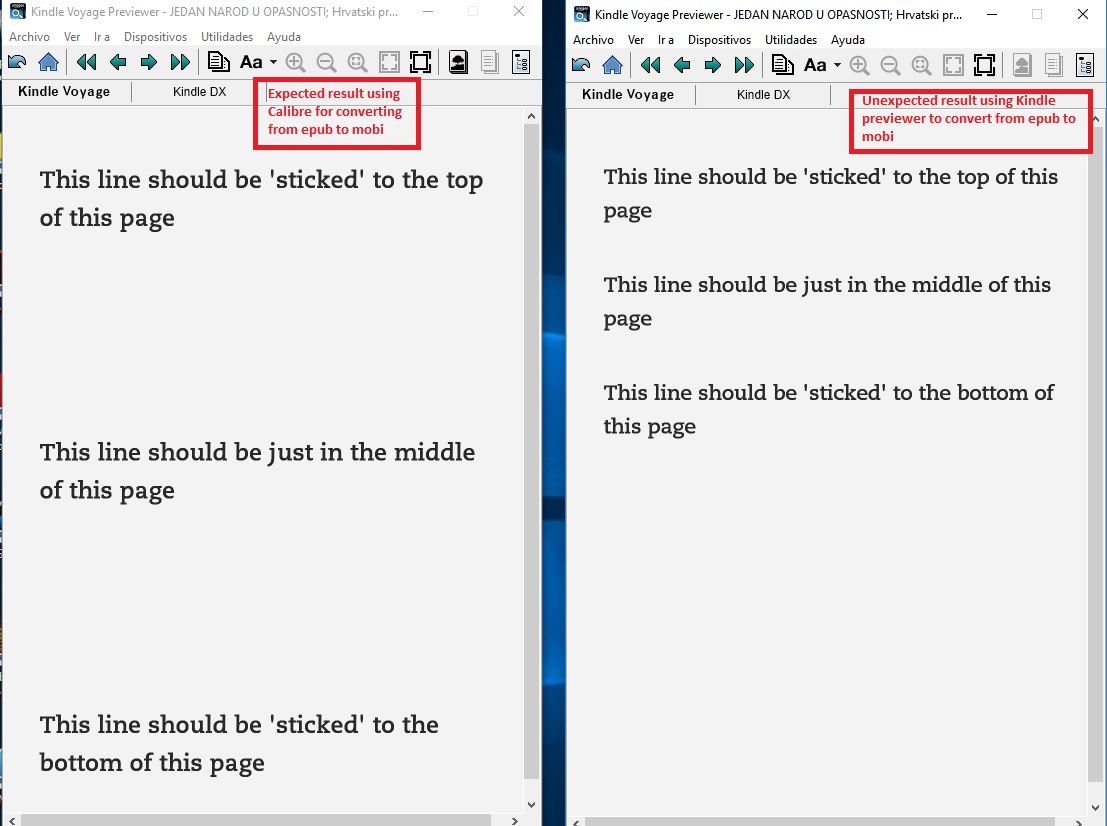Zoom out magnifier in left window
Viewport: 1107px width, 826px height.
pos(326,62)
